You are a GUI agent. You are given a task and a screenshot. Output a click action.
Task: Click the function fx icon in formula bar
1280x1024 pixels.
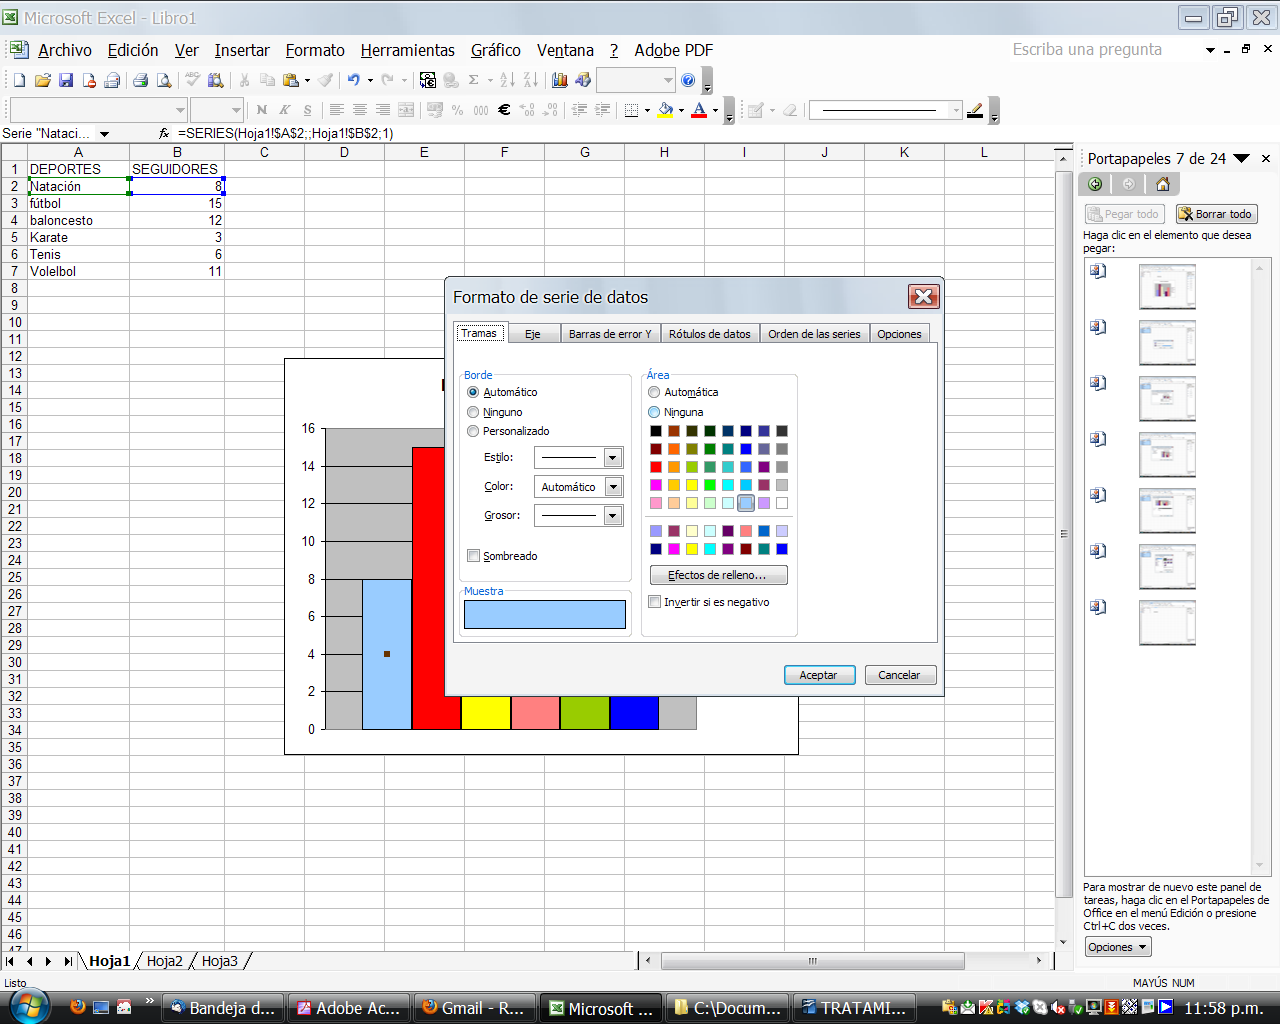(x=164, y=133)
